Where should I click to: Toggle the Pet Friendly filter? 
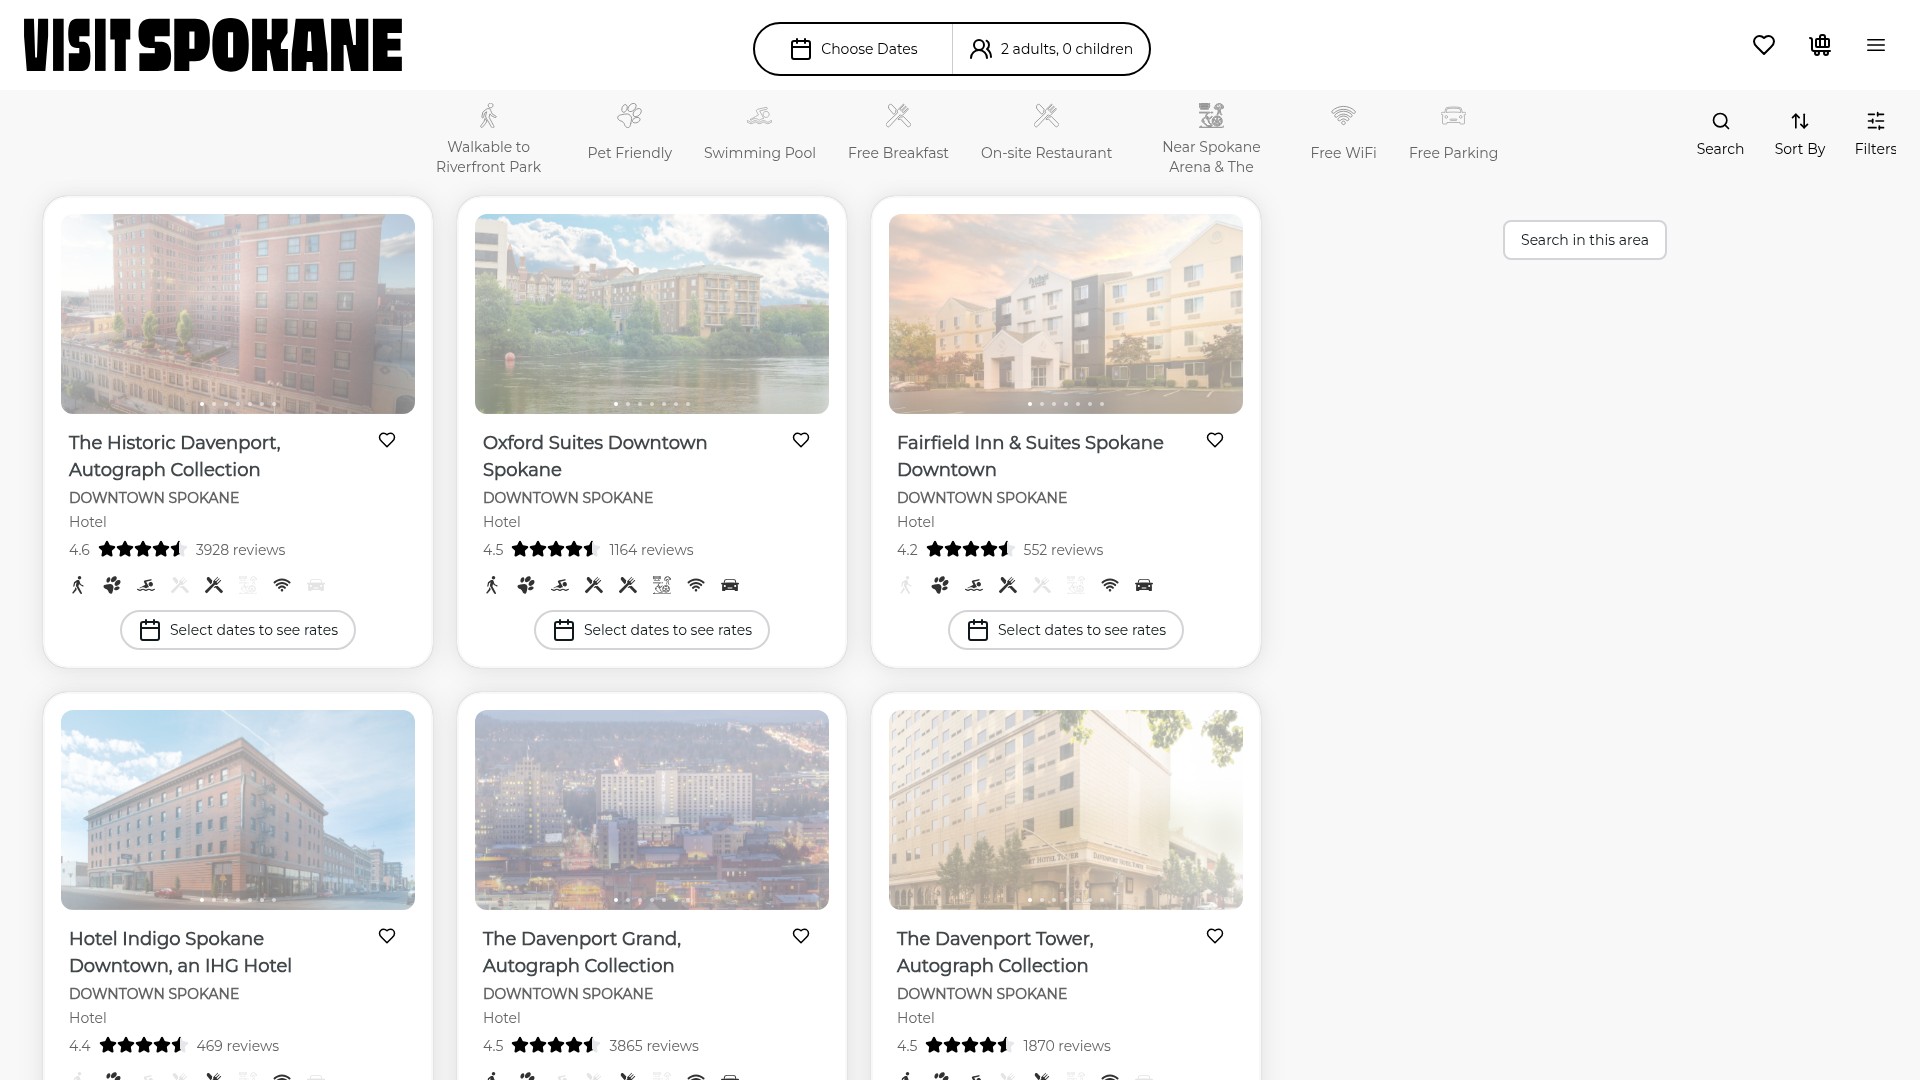tap(630, 132)
